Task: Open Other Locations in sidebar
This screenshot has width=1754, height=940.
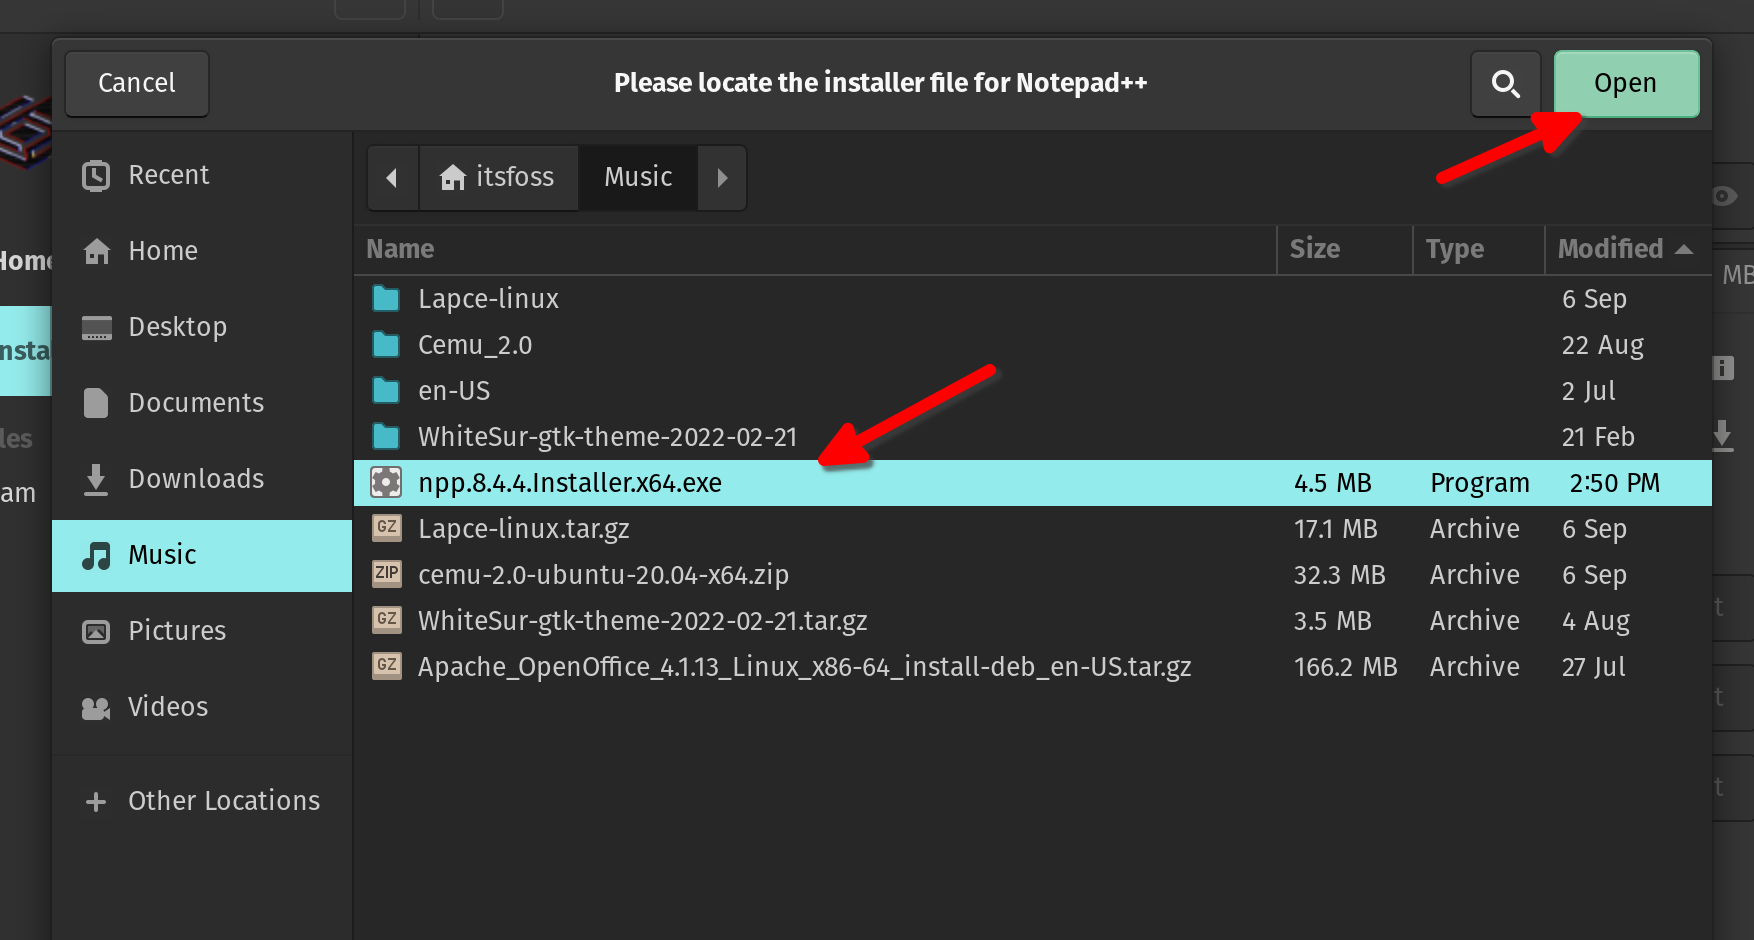Action: (202, 801)
